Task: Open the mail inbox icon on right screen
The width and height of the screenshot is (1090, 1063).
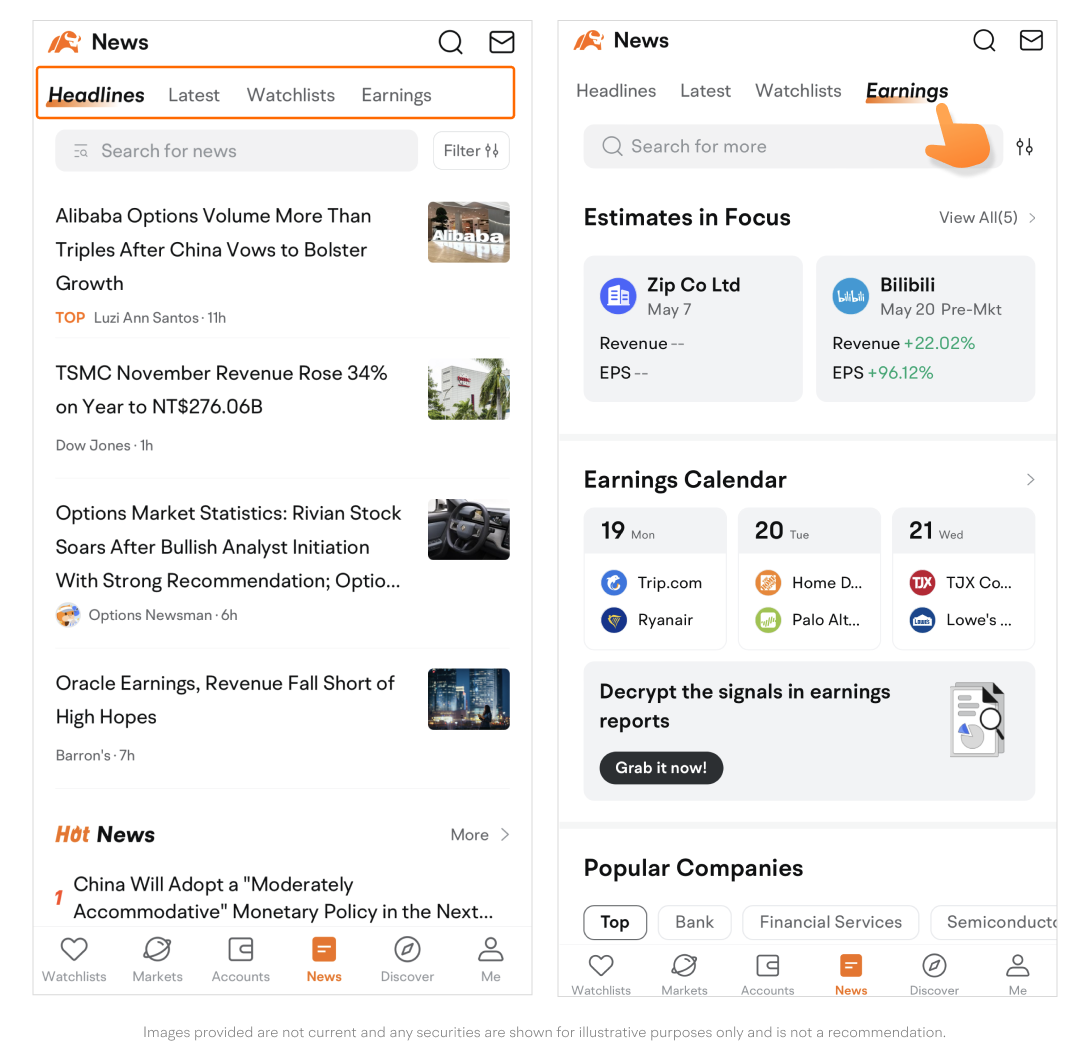Action: coord(1030,40)
